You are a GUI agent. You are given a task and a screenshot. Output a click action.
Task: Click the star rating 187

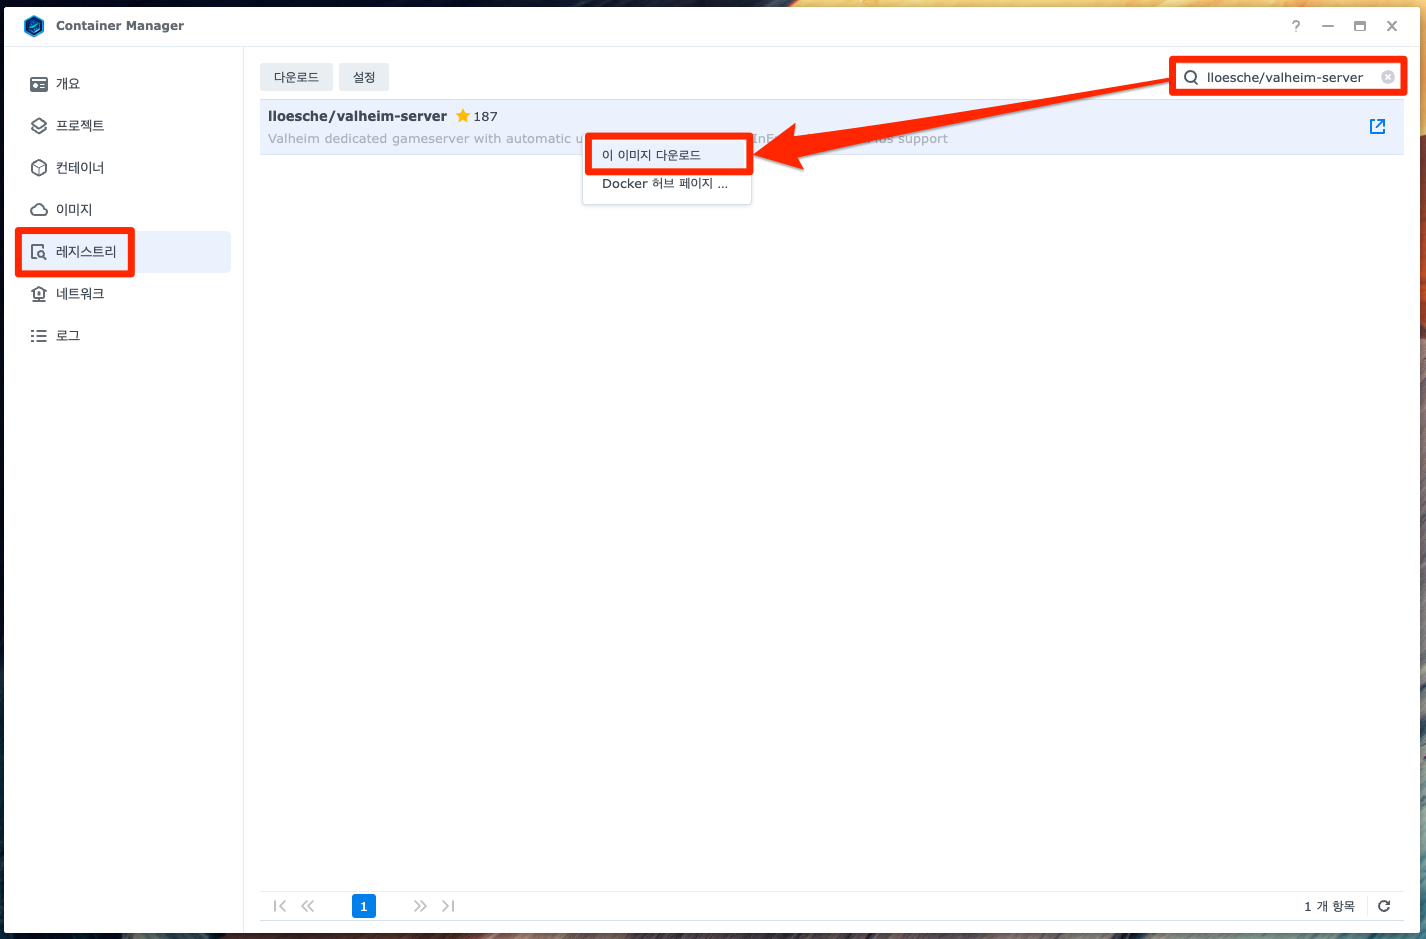(477, 116)
